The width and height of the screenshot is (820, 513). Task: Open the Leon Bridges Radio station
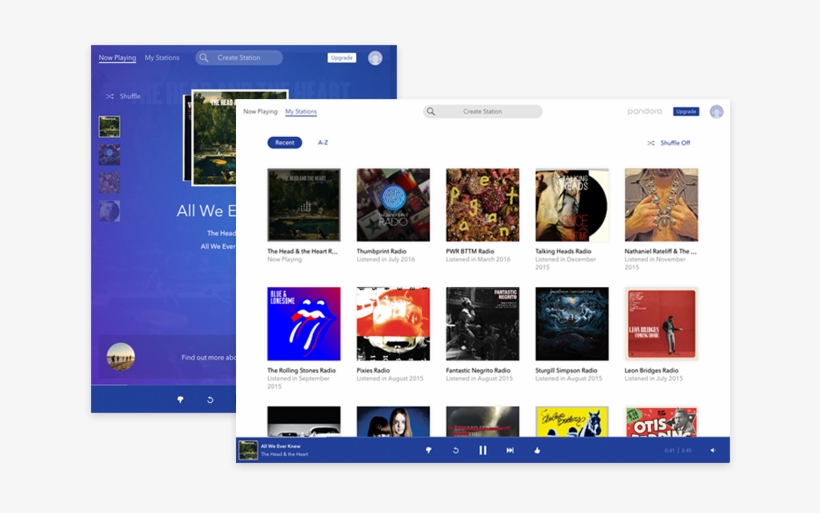click(661, 324)
